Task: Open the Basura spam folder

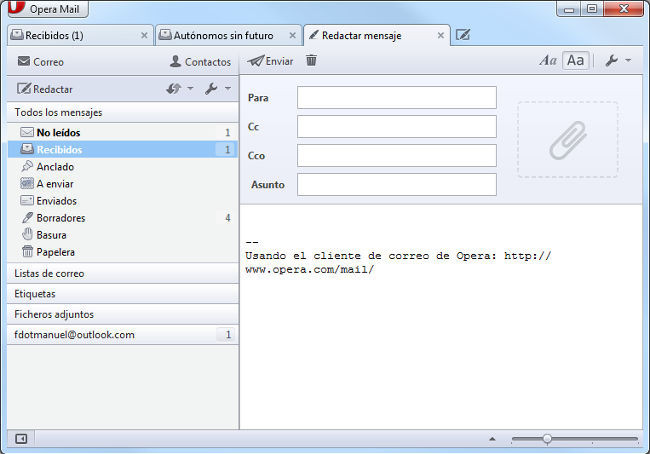Action: 123,235
